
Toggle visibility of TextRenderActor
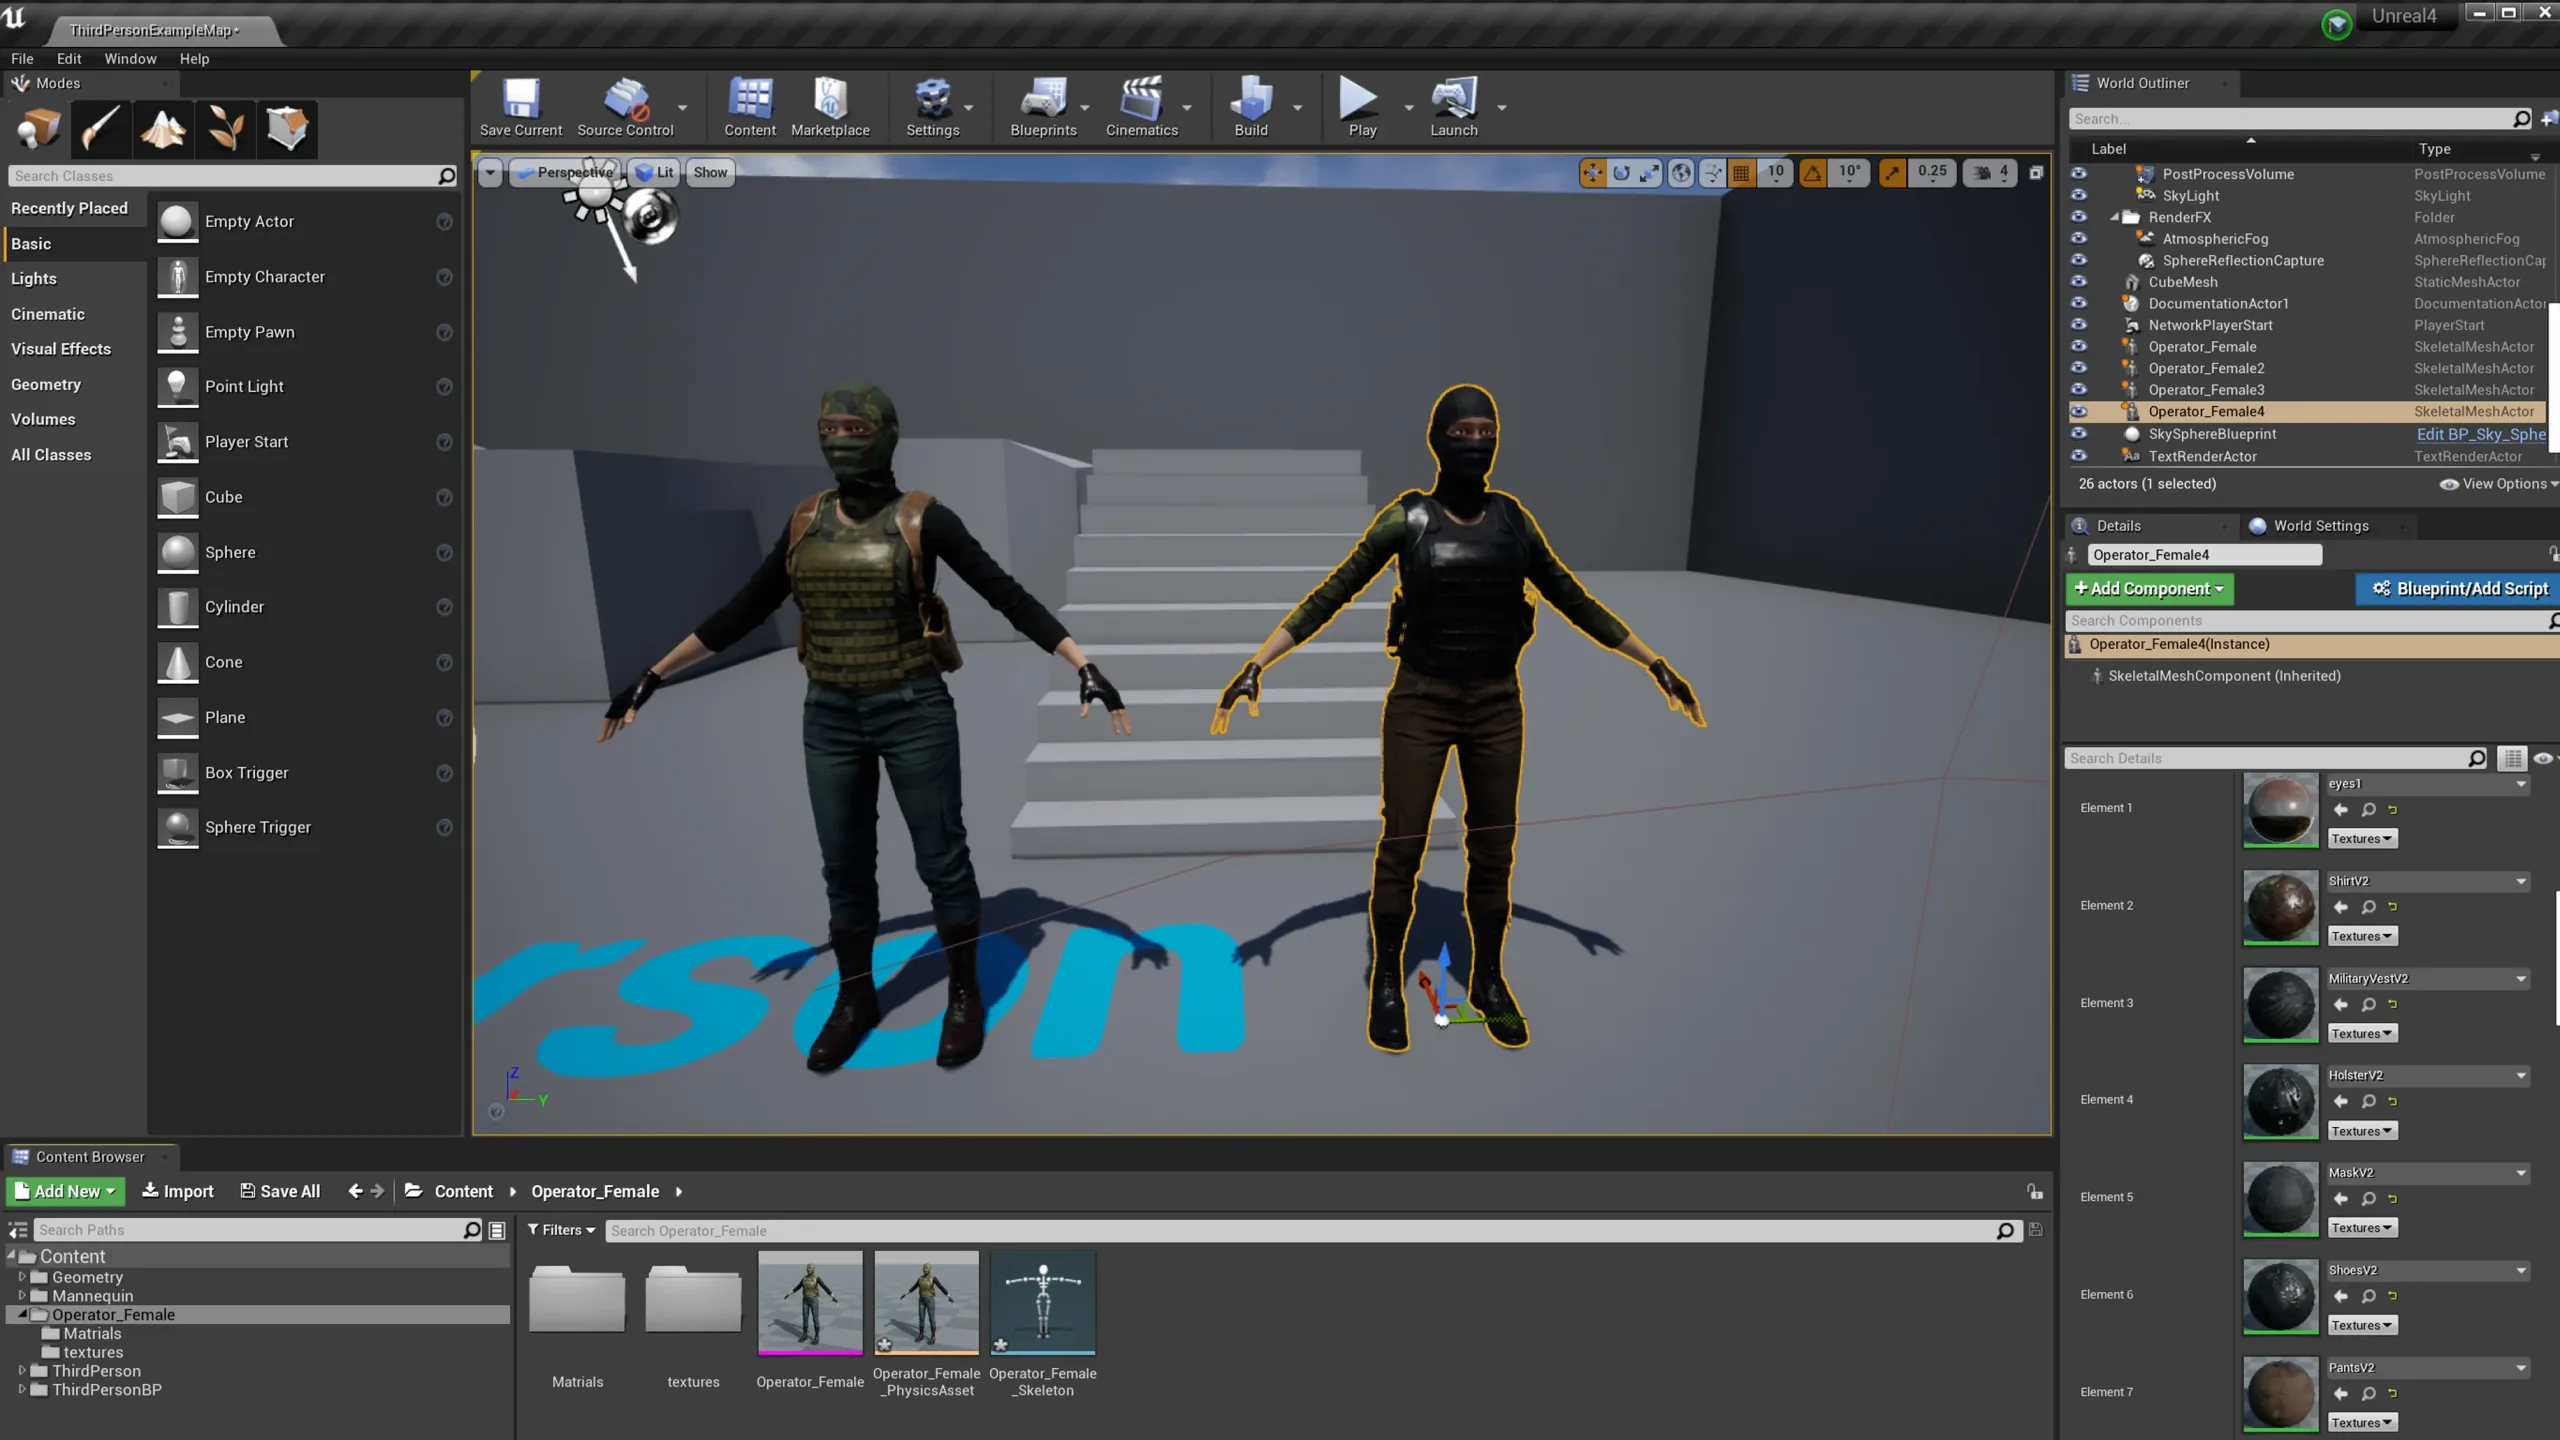[2079, 456]
